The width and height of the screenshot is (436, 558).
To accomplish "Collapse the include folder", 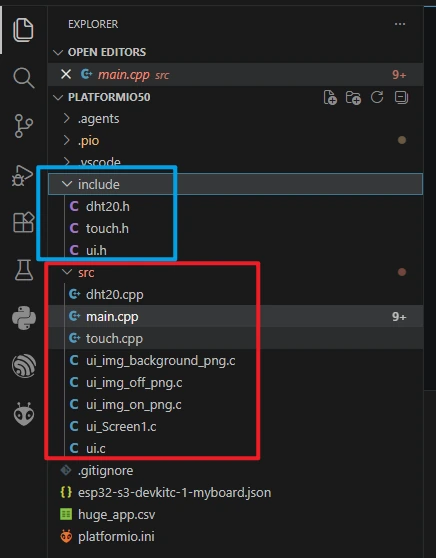I will coord(236,184).
